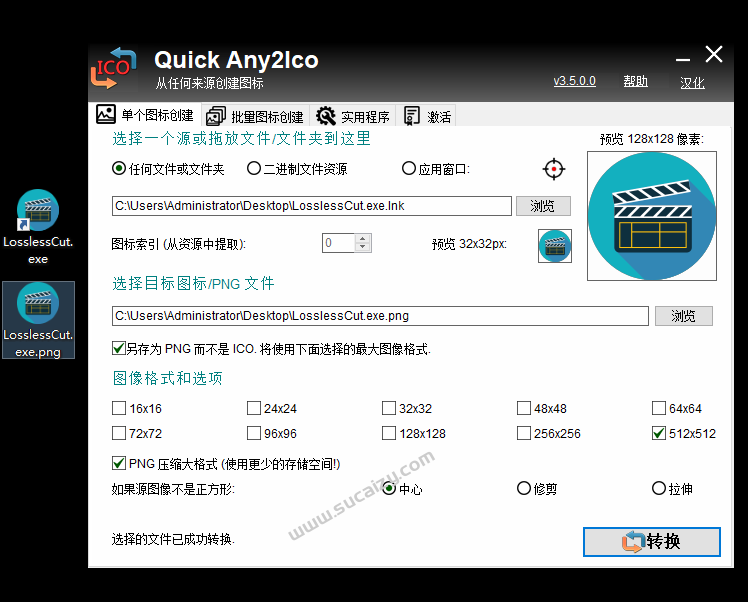Uncheck the 512x512 format checkbox

(x=659, y=433)
